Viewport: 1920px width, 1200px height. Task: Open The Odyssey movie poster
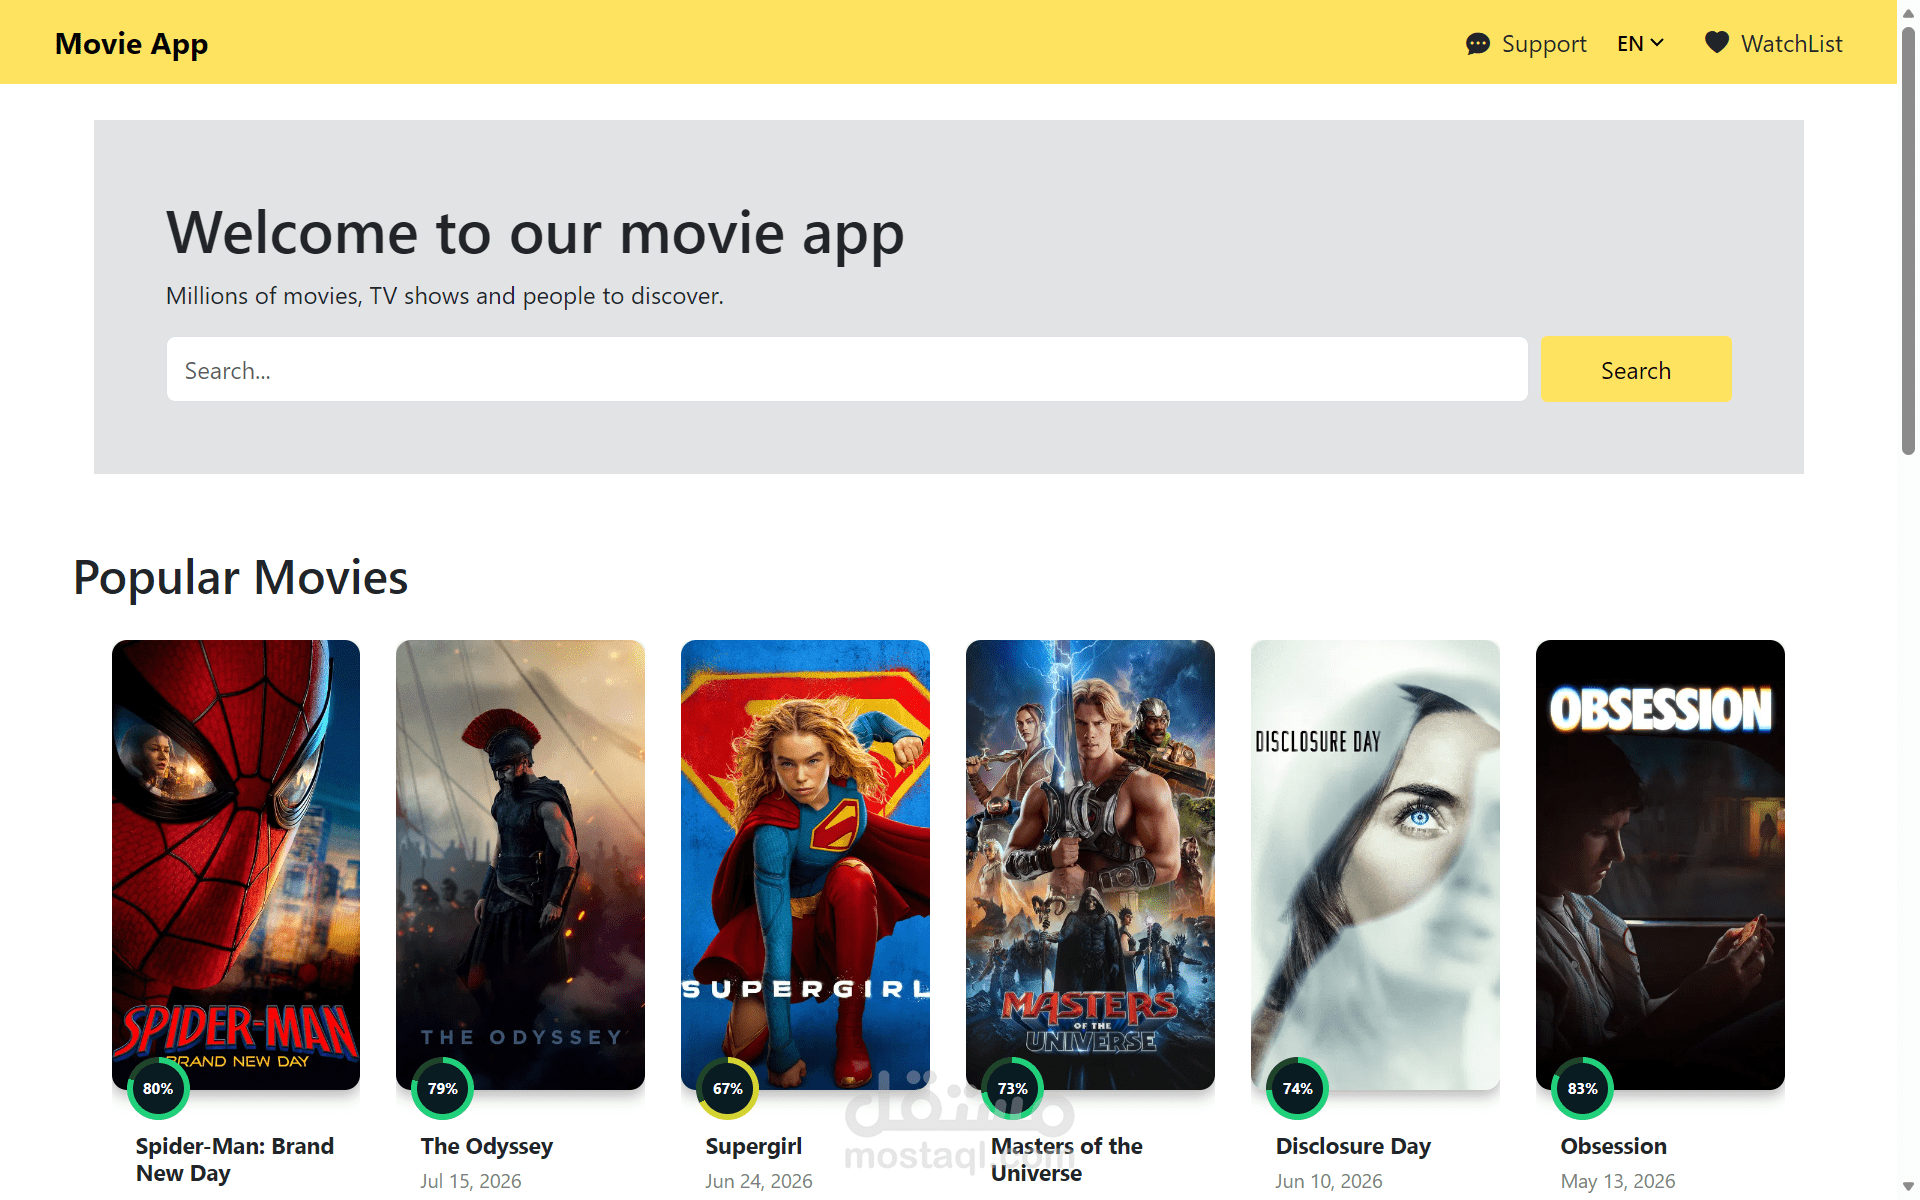click(520, 865)
